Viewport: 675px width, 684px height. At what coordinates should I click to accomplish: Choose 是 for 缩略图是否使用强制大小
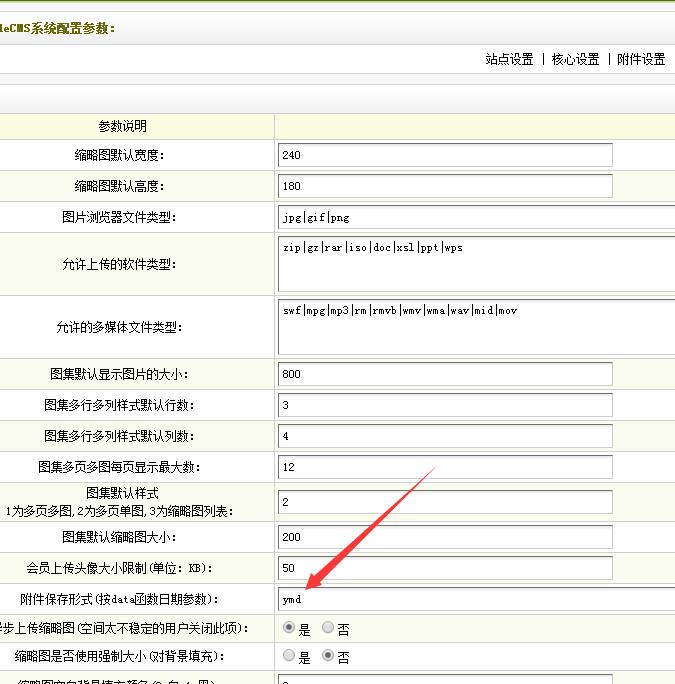click(290, 657)
